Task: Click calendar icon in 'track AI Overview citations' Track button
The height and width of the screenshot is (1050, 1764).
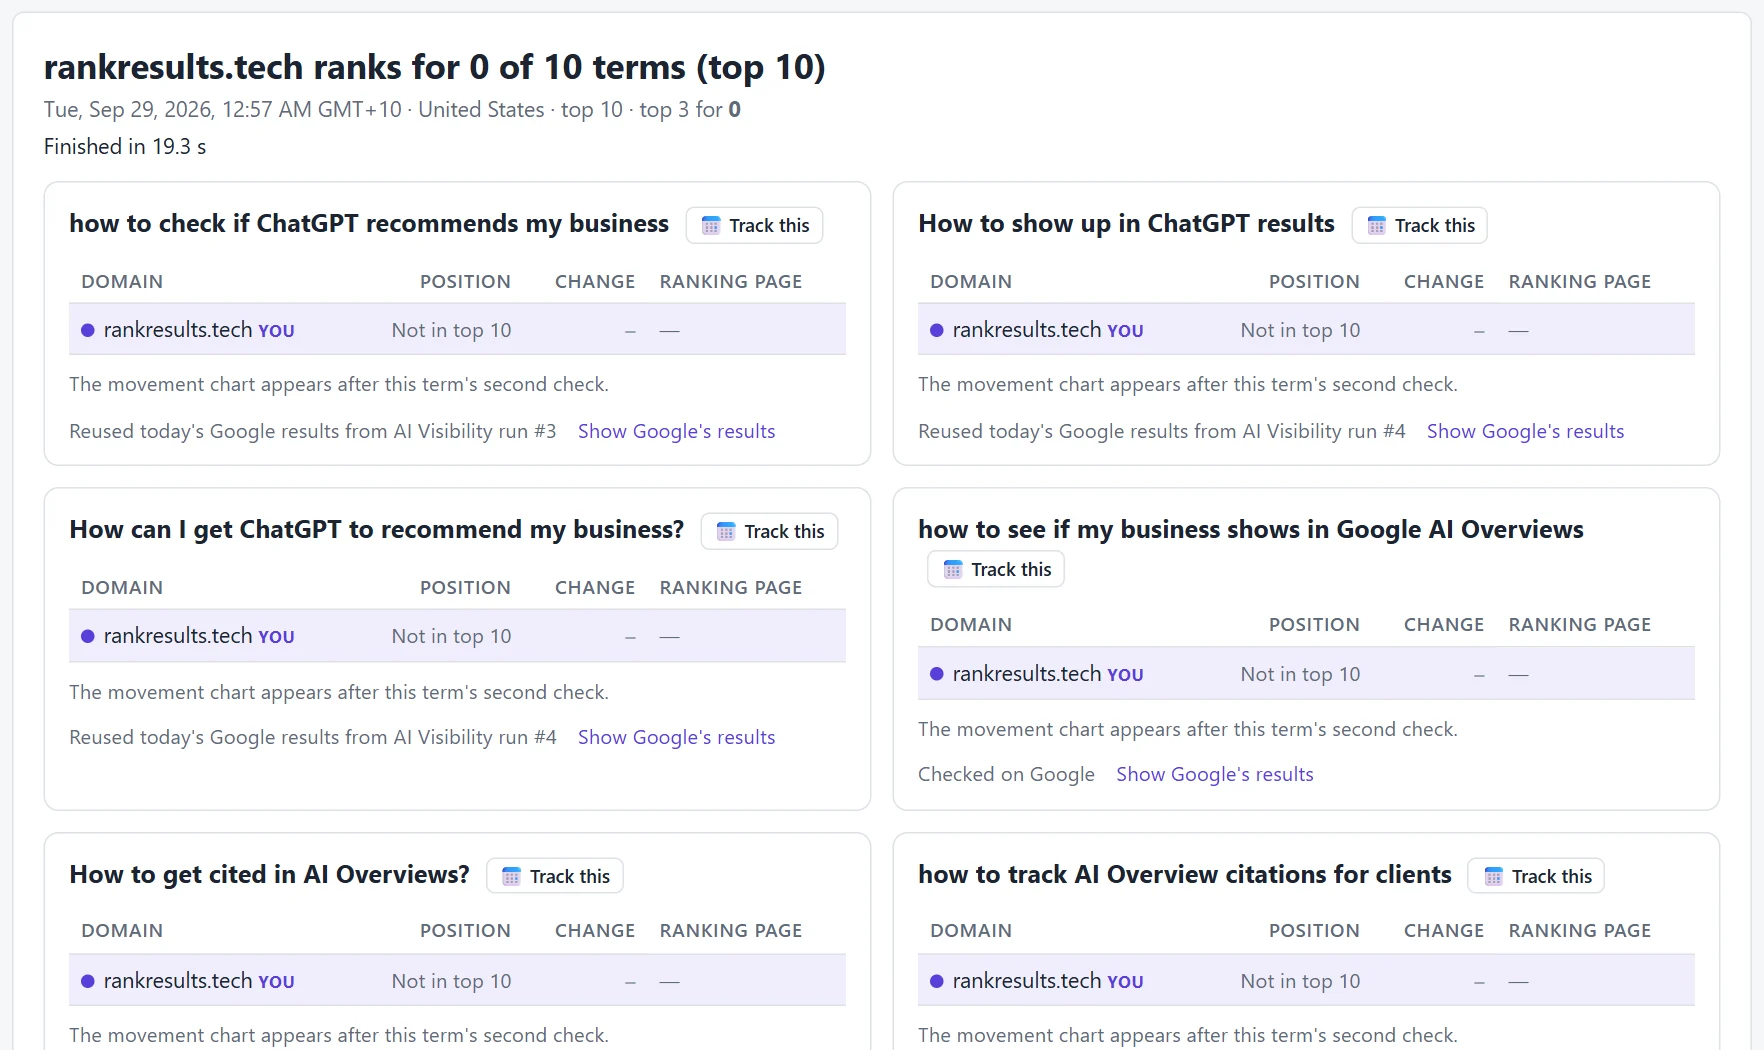Action: (x=1494, y=877)
